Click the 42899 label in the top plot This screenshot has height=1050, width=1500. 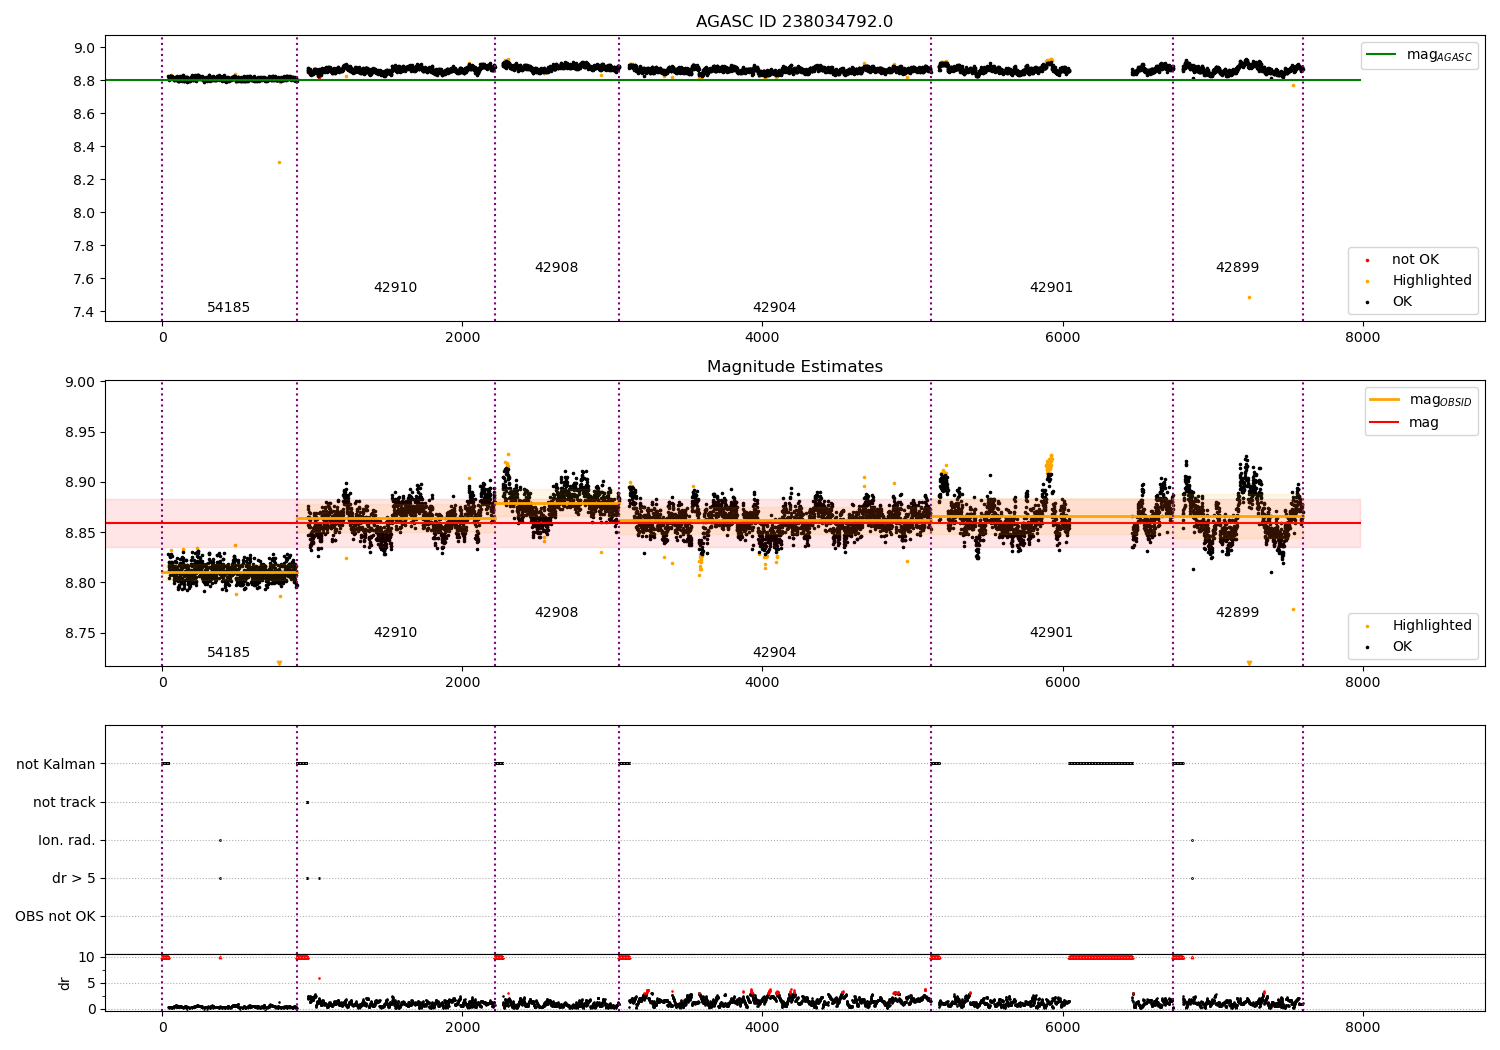(1237, 268)
